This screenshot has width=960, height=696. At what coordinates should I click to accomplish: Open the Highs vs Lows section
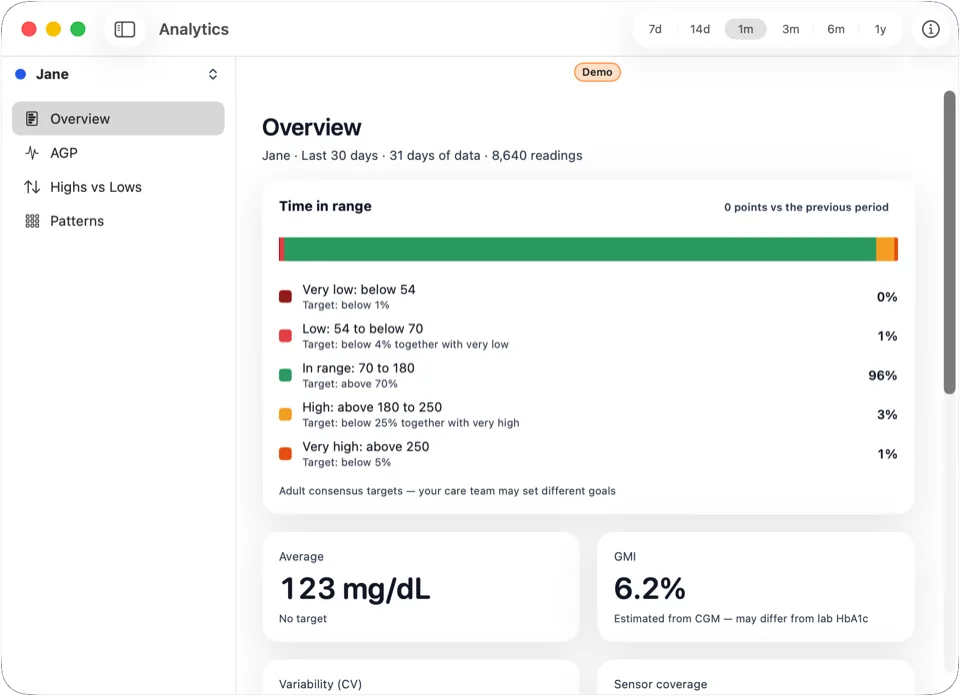coord(118,187)
